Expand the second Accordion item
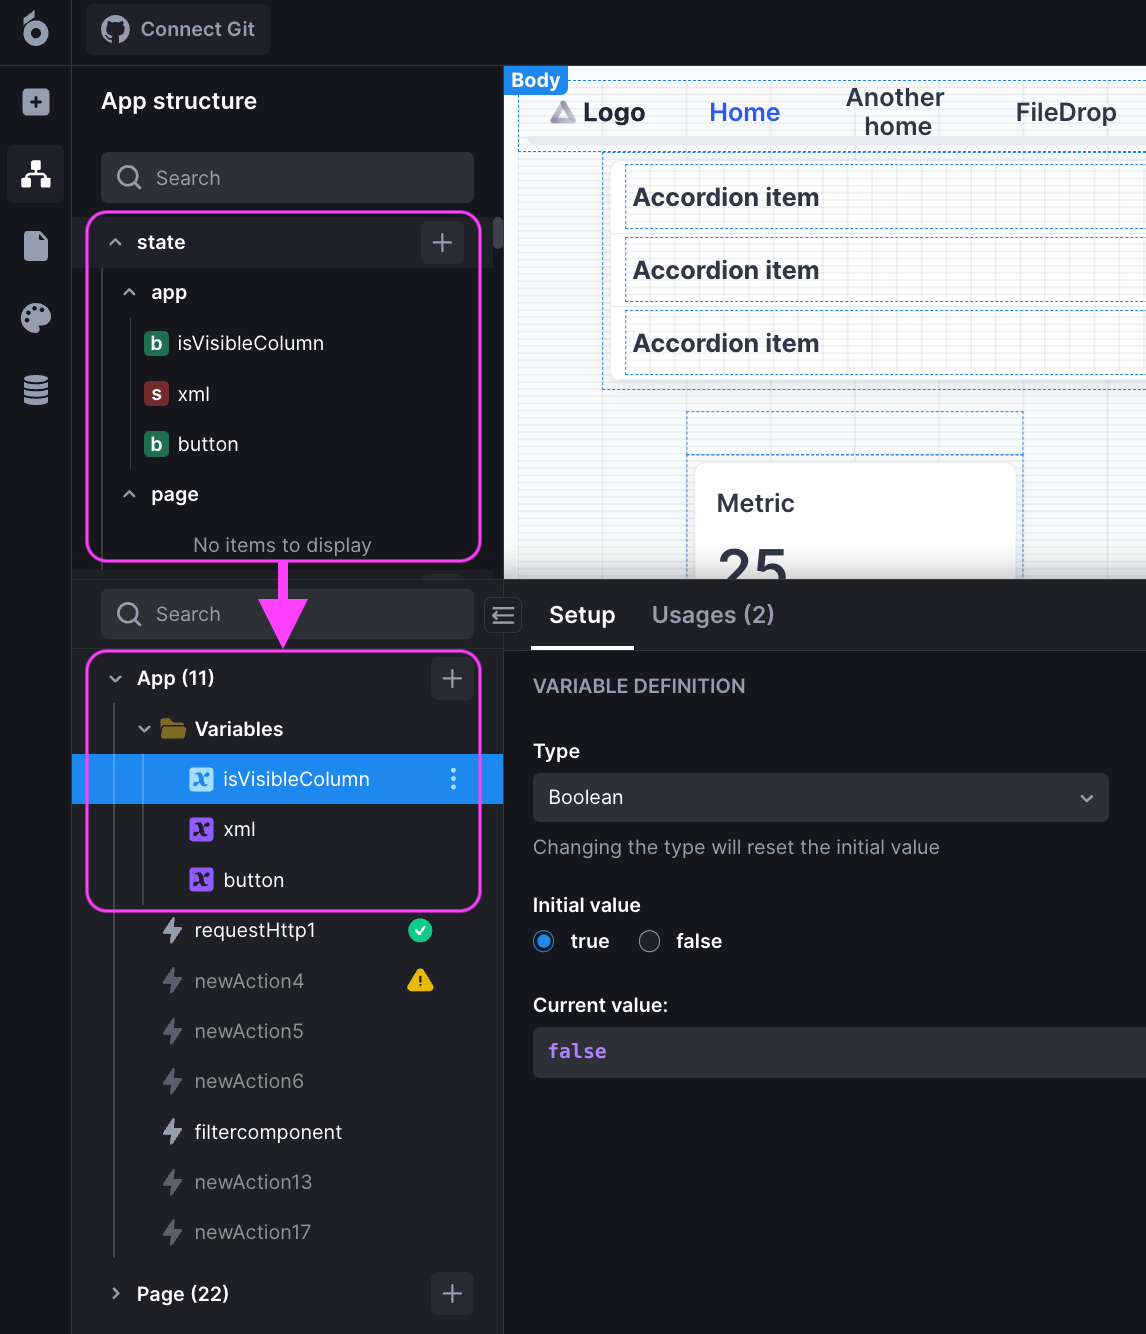Viewport: 1146px width, 1334px height. [x=885, y=270]
